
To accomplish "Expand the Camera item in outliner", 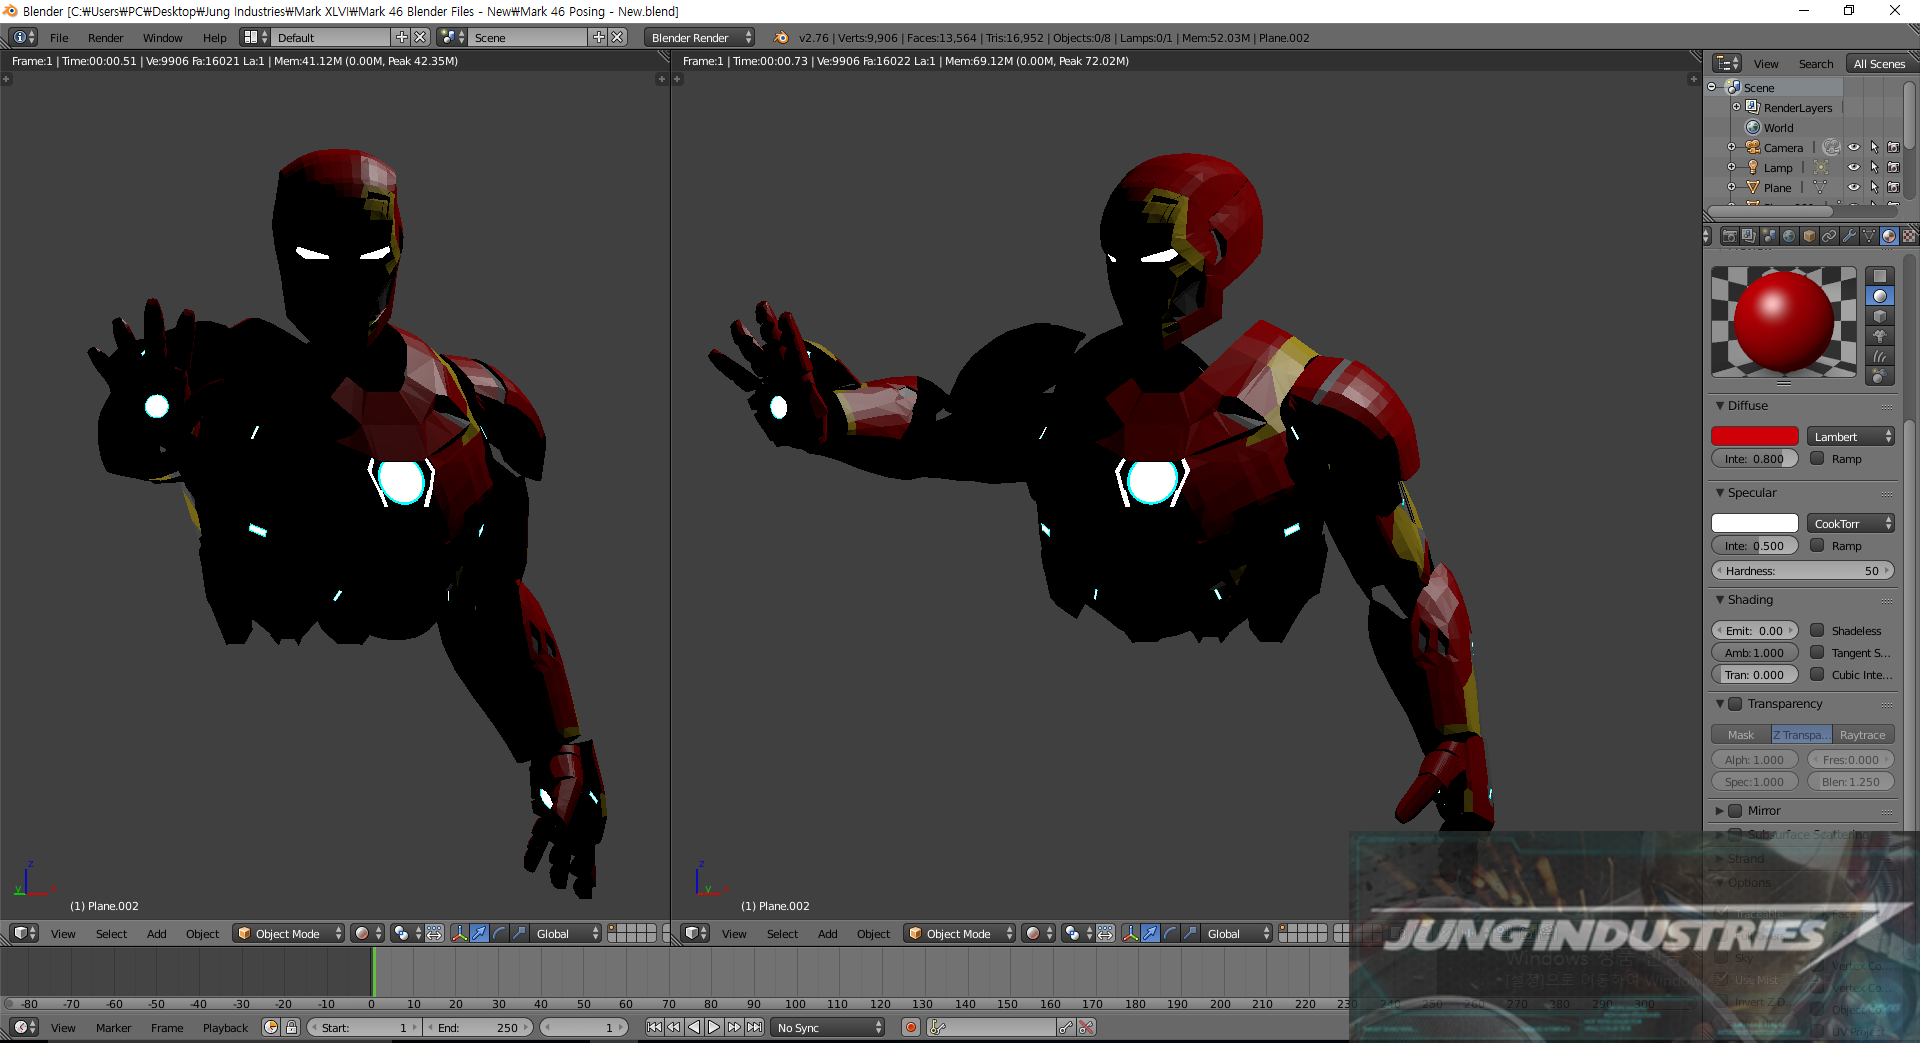I will coord(1731,147).
